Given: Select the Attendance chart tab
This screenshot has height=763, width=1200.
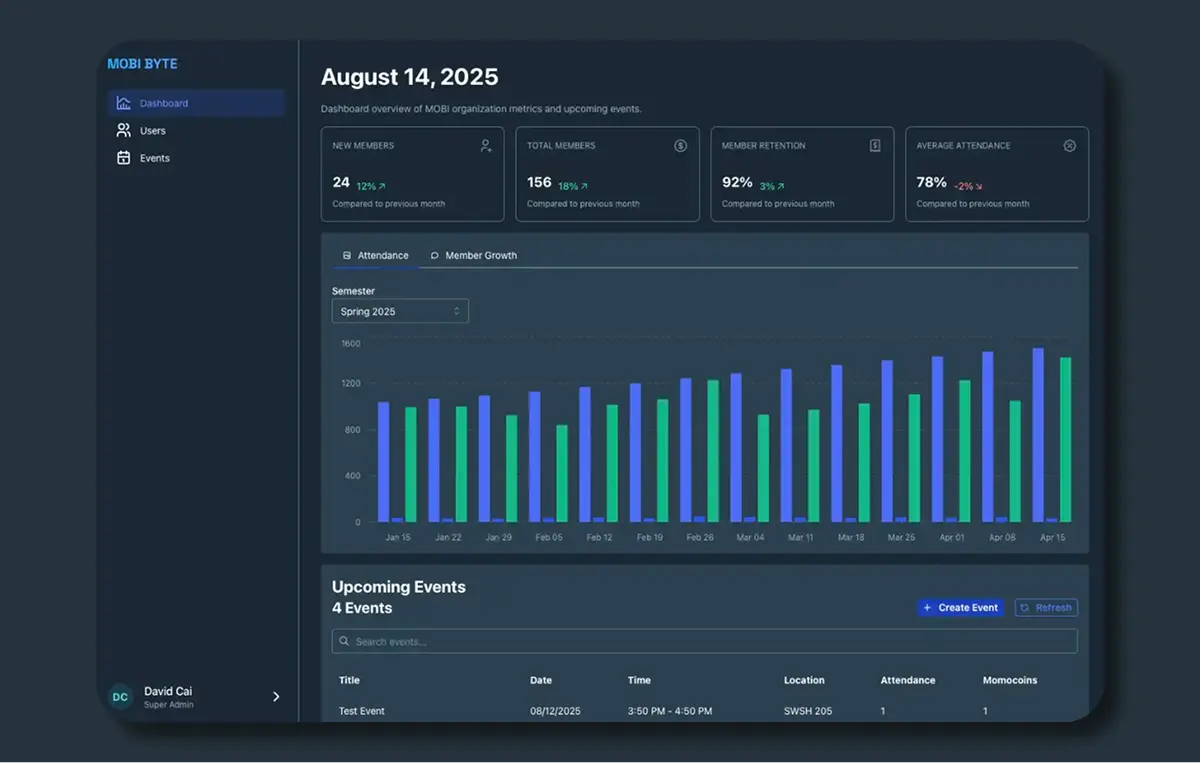Looking at the screenshot, I should pos(376,256).
